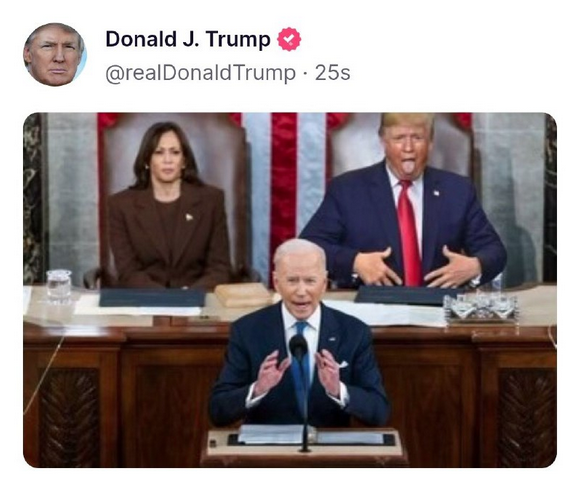Click the standing man's red tie
574x485 pixels.
pos(410,233)
